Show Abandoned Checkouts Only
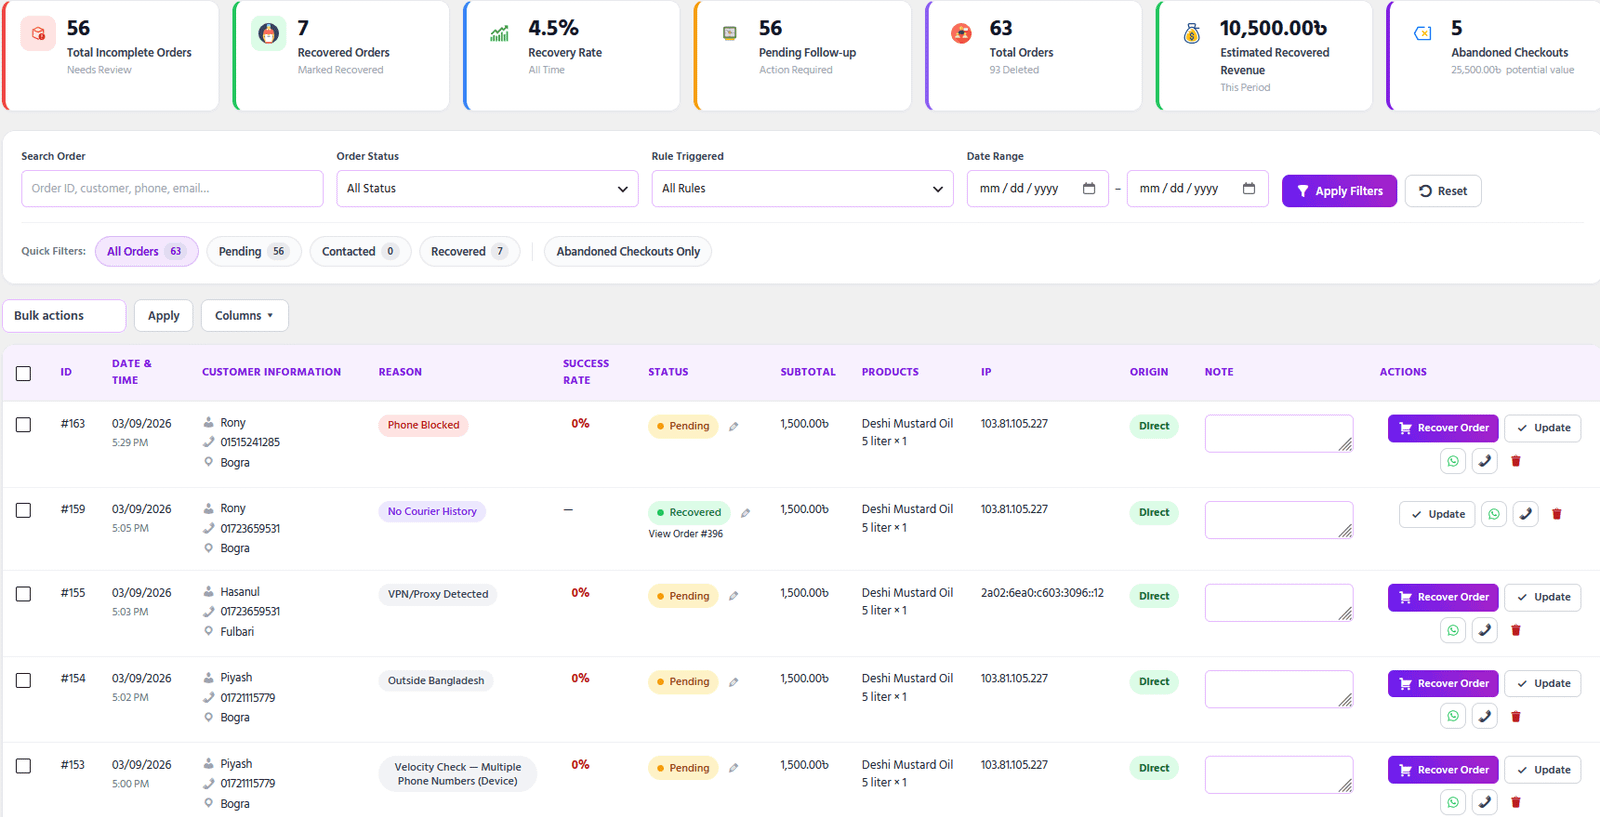Image resolution: width=1600 pixels, height=817 pixels. [x=628, y=252]
